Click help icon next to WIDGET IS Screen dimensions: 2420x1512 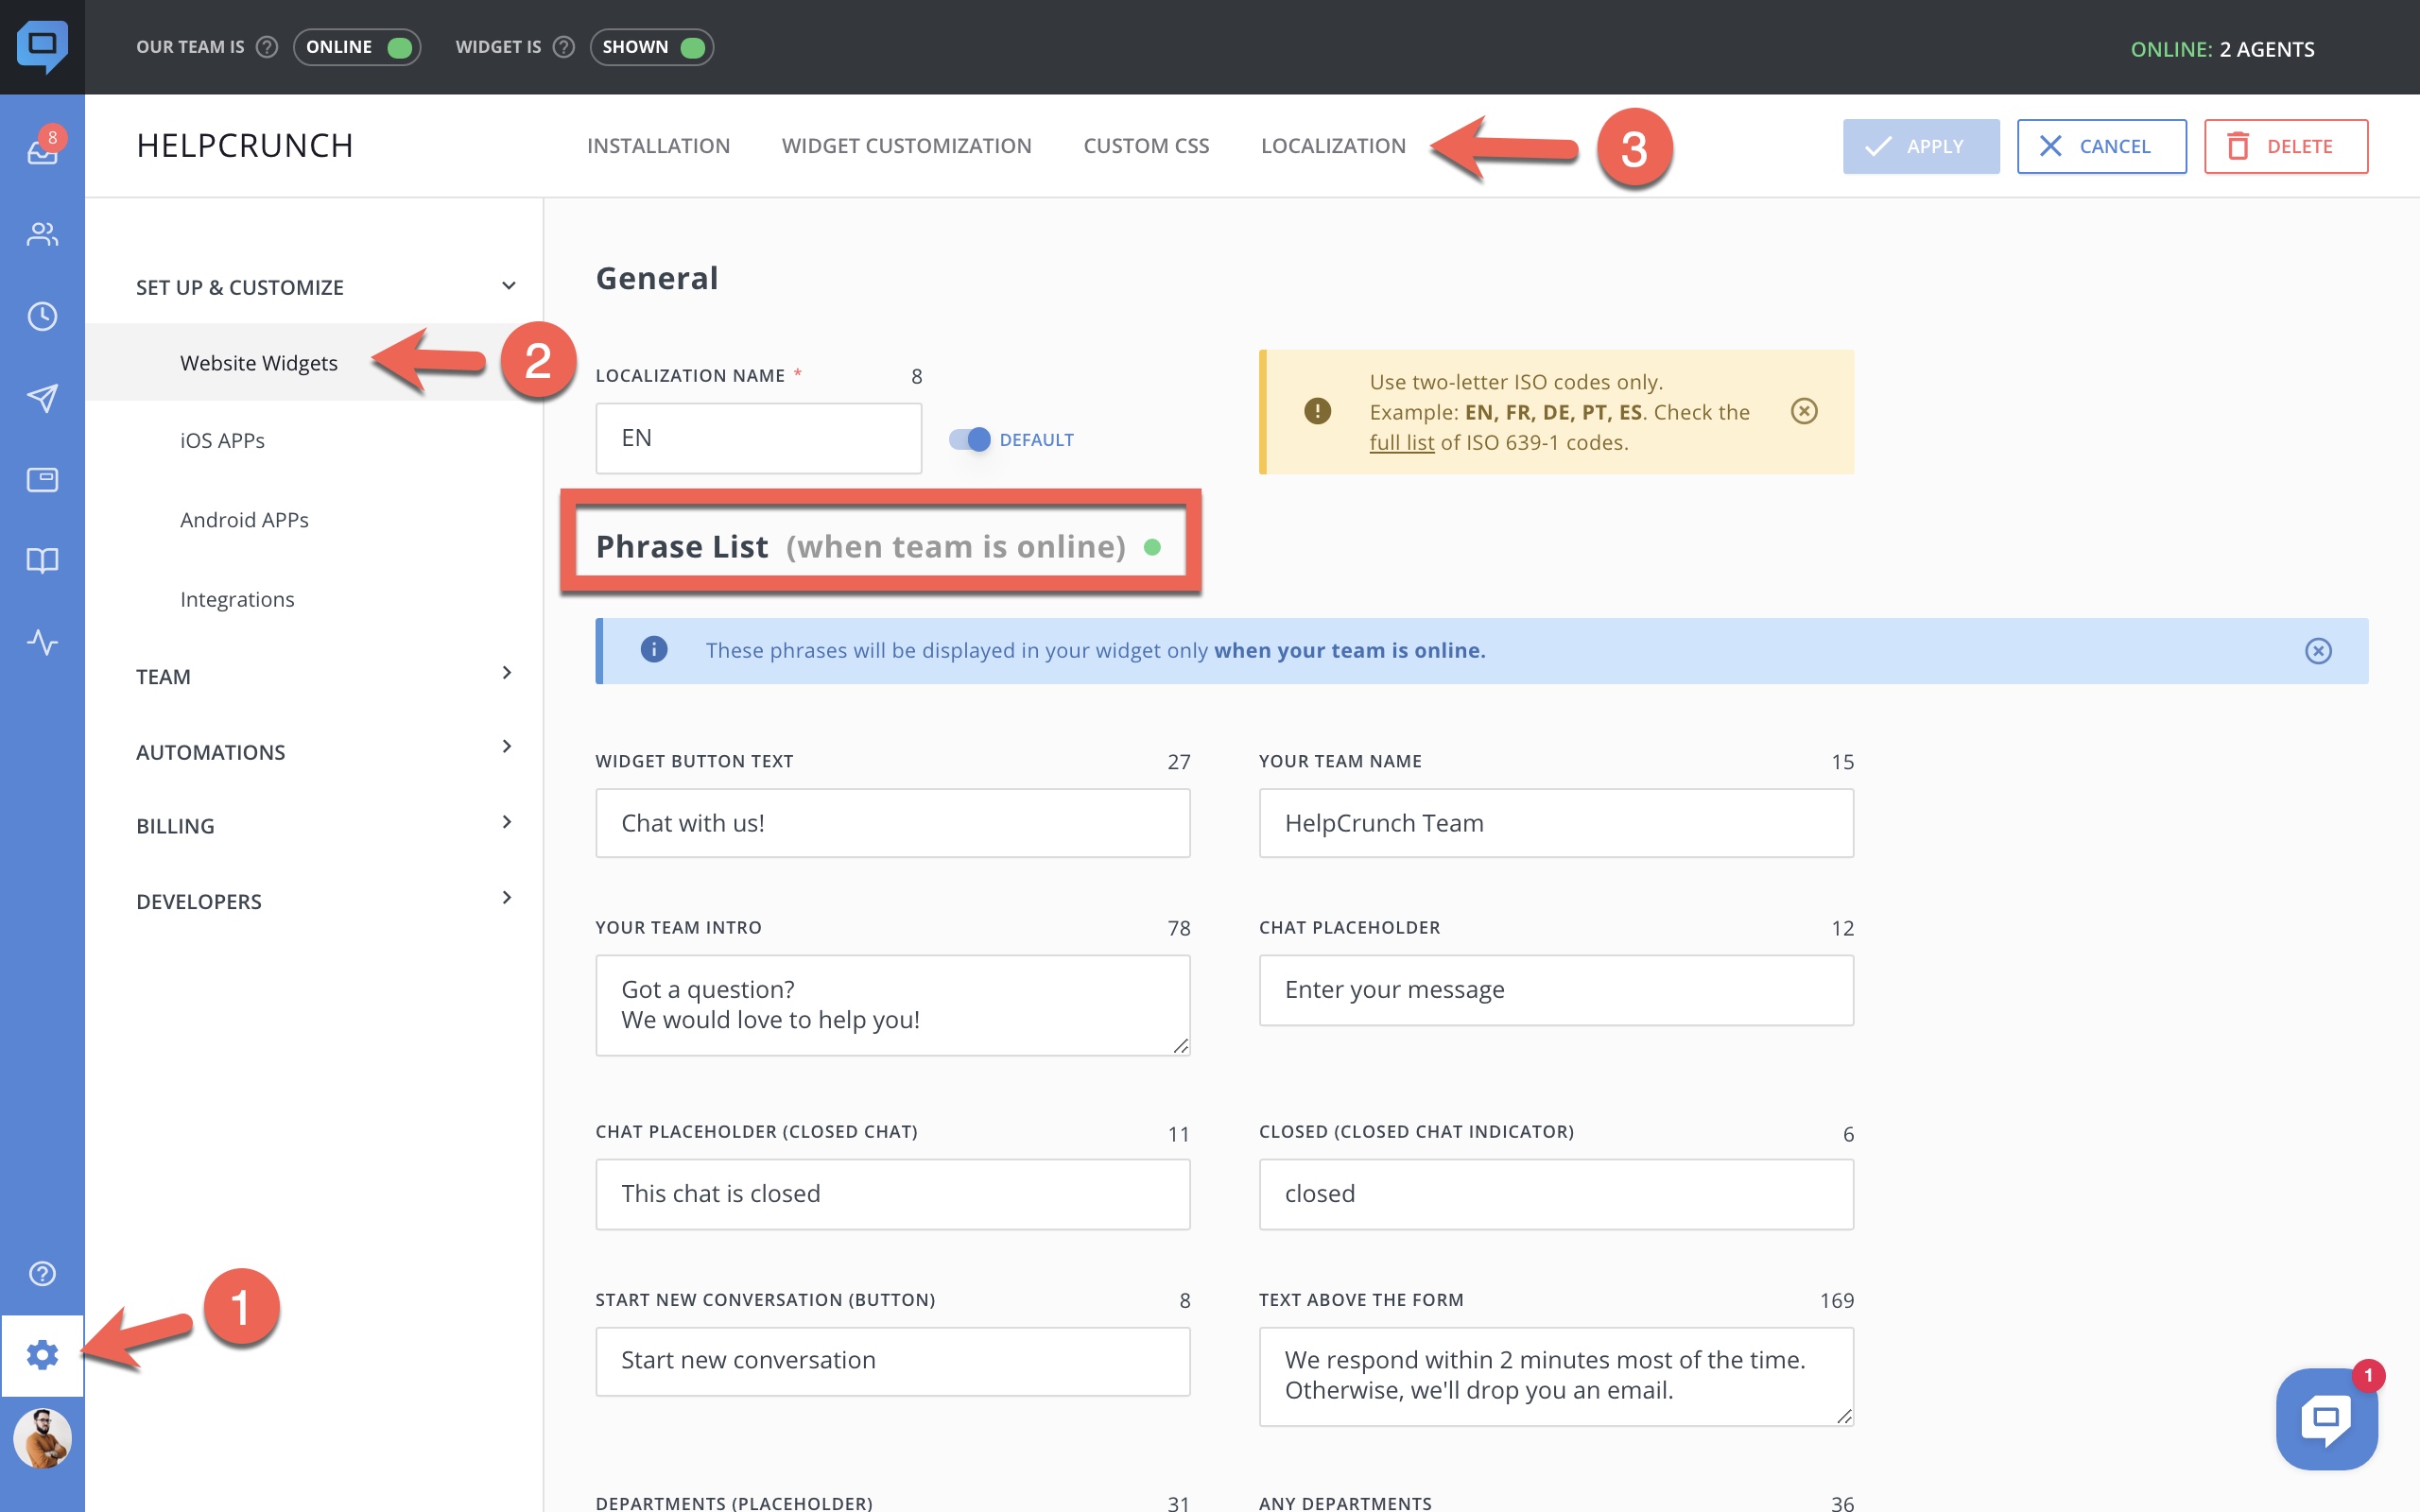click(564, 47)
